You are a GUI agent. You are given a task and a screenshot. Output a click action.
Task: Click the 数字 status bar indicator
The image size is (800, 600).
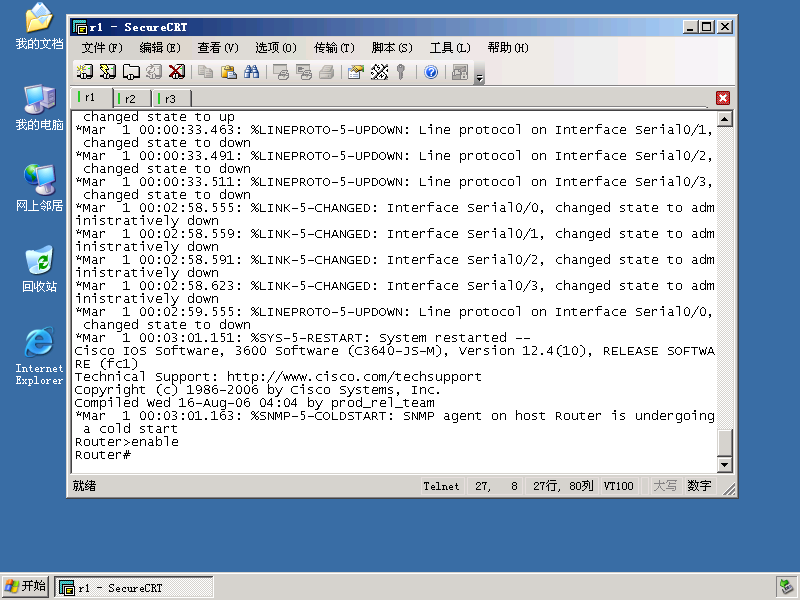coord(699,486)
